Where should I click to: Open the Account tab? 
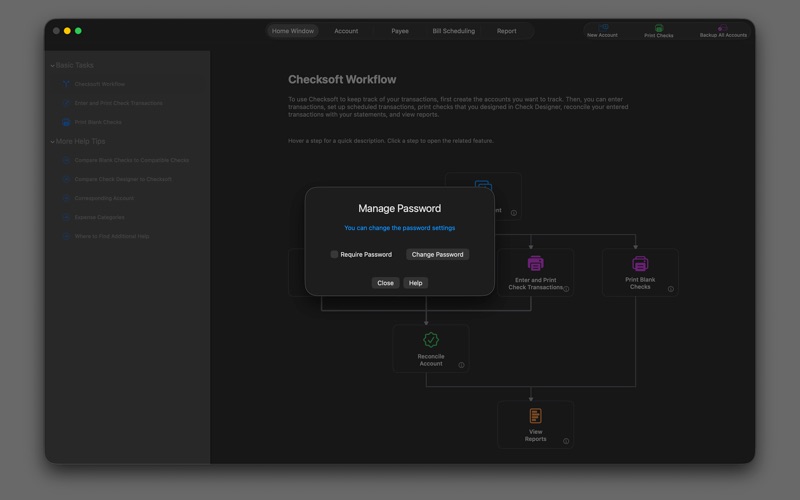pos(346,31)
